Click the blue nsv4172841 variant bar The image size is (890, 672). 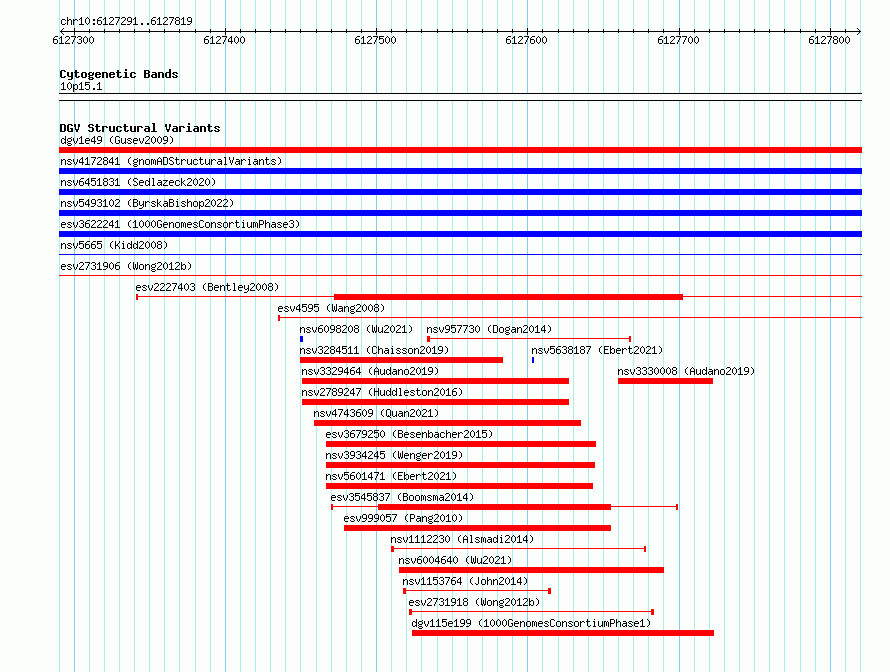pos(460,171)
